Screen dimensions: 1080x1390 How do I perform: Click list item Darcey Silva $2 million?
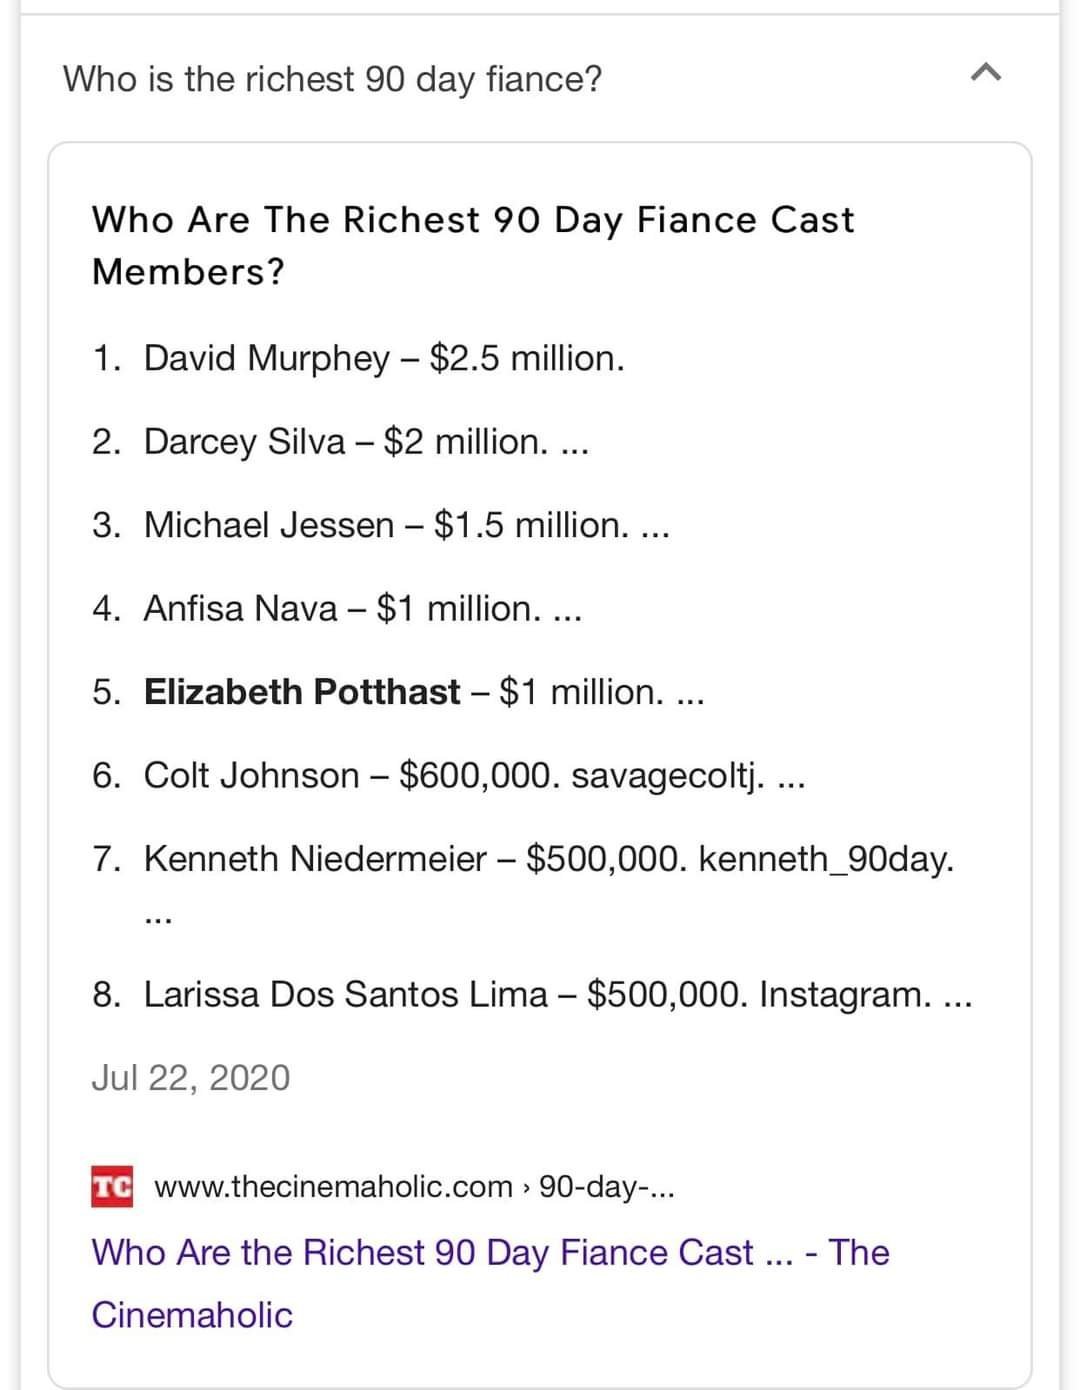click(x=340, y=441)
